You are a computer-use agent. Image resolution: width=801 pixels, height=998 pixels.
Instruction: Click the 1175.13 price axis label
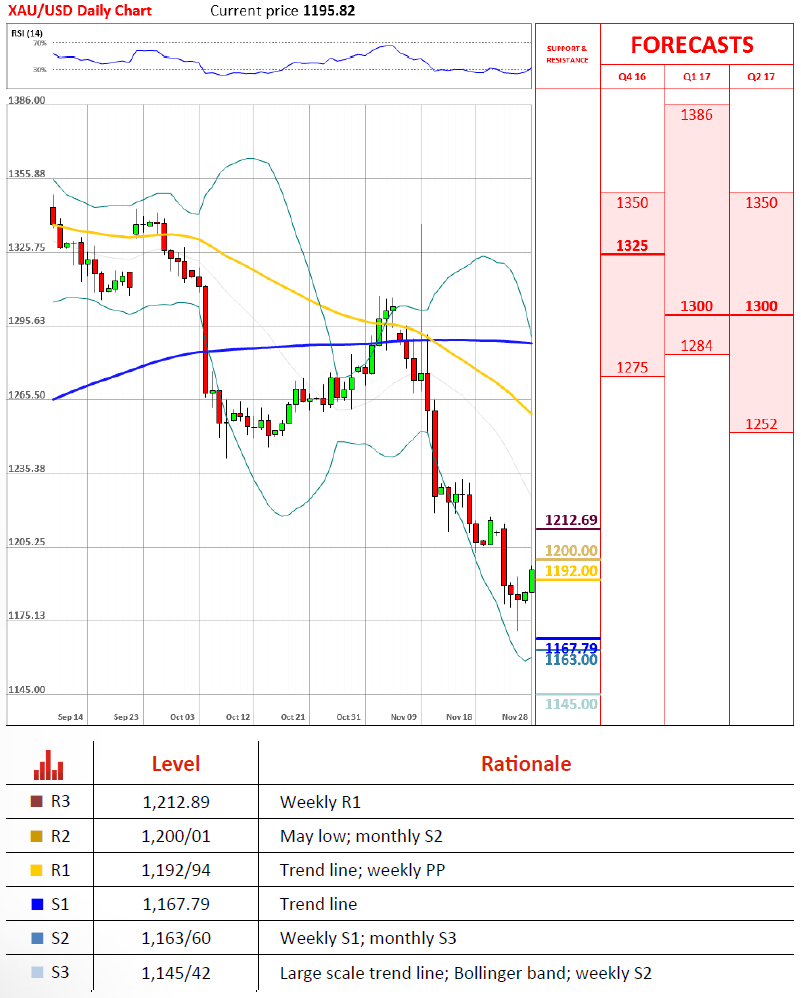[26, 615]
